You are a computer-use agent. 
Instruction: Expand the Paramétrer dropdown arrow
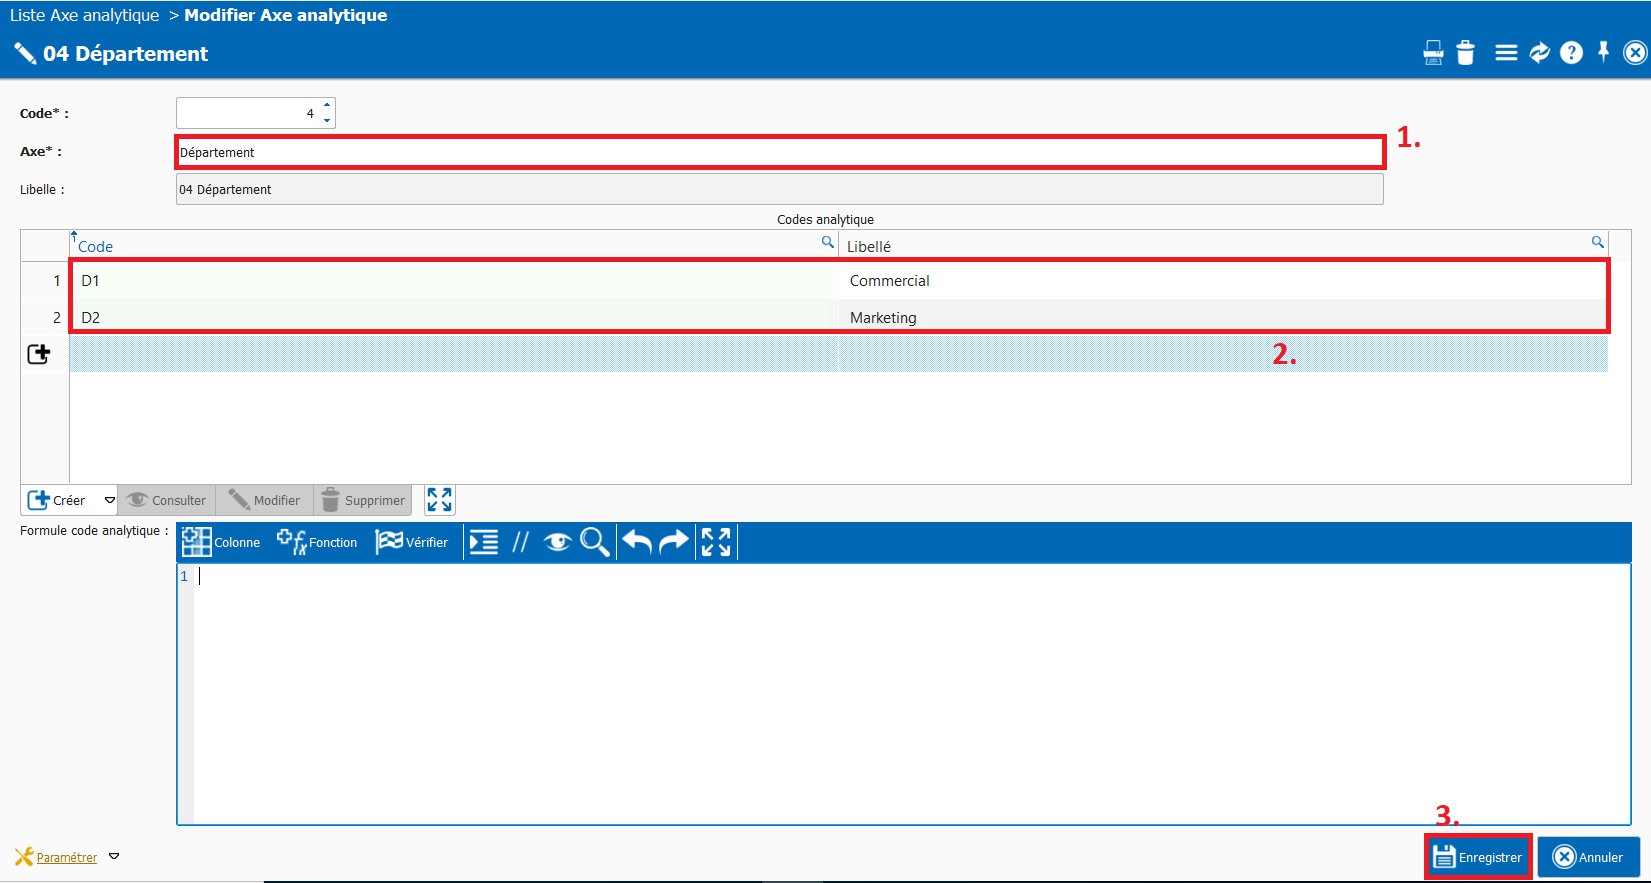114,857
